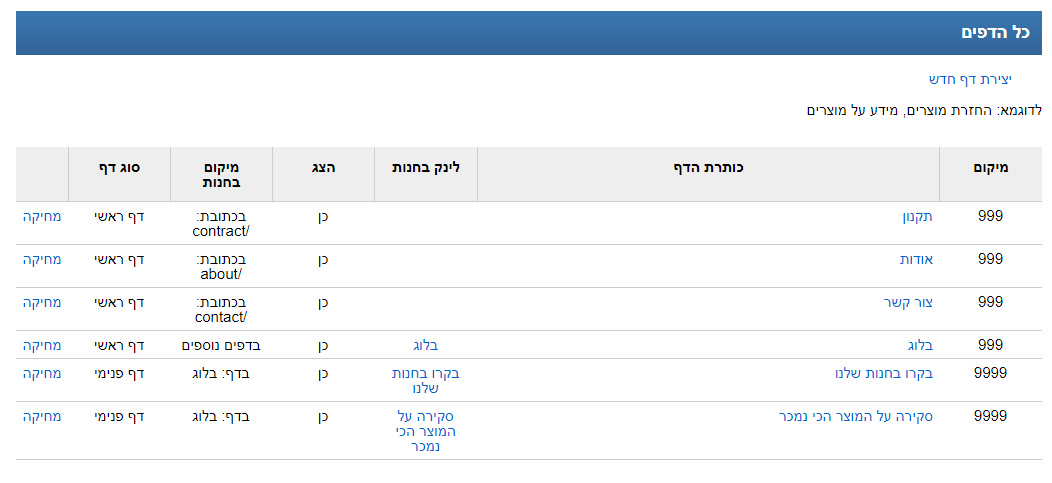The height and width of the screenshot is (483, 1052).
Task: Click the לינק בחנות column header
Action: coord(426,167)
